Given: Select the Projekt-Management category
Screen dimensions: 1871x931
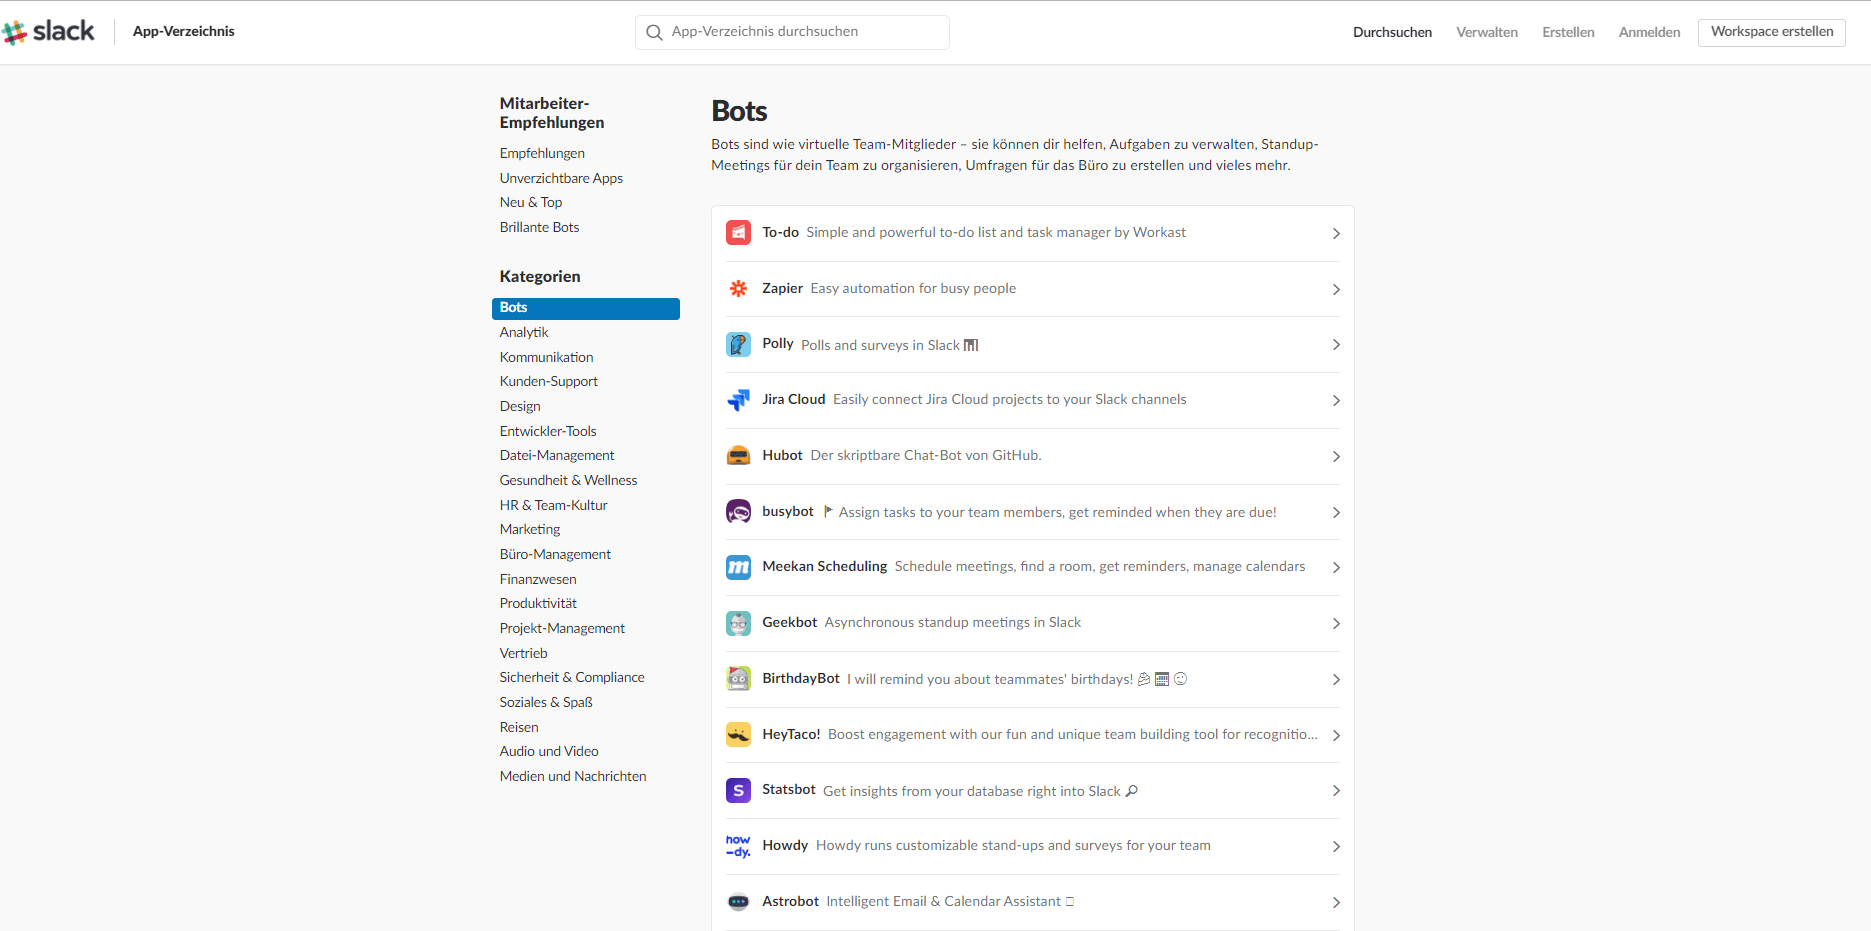Looking at the screenshot, I should pyautogui.click(x=562, y=628).
